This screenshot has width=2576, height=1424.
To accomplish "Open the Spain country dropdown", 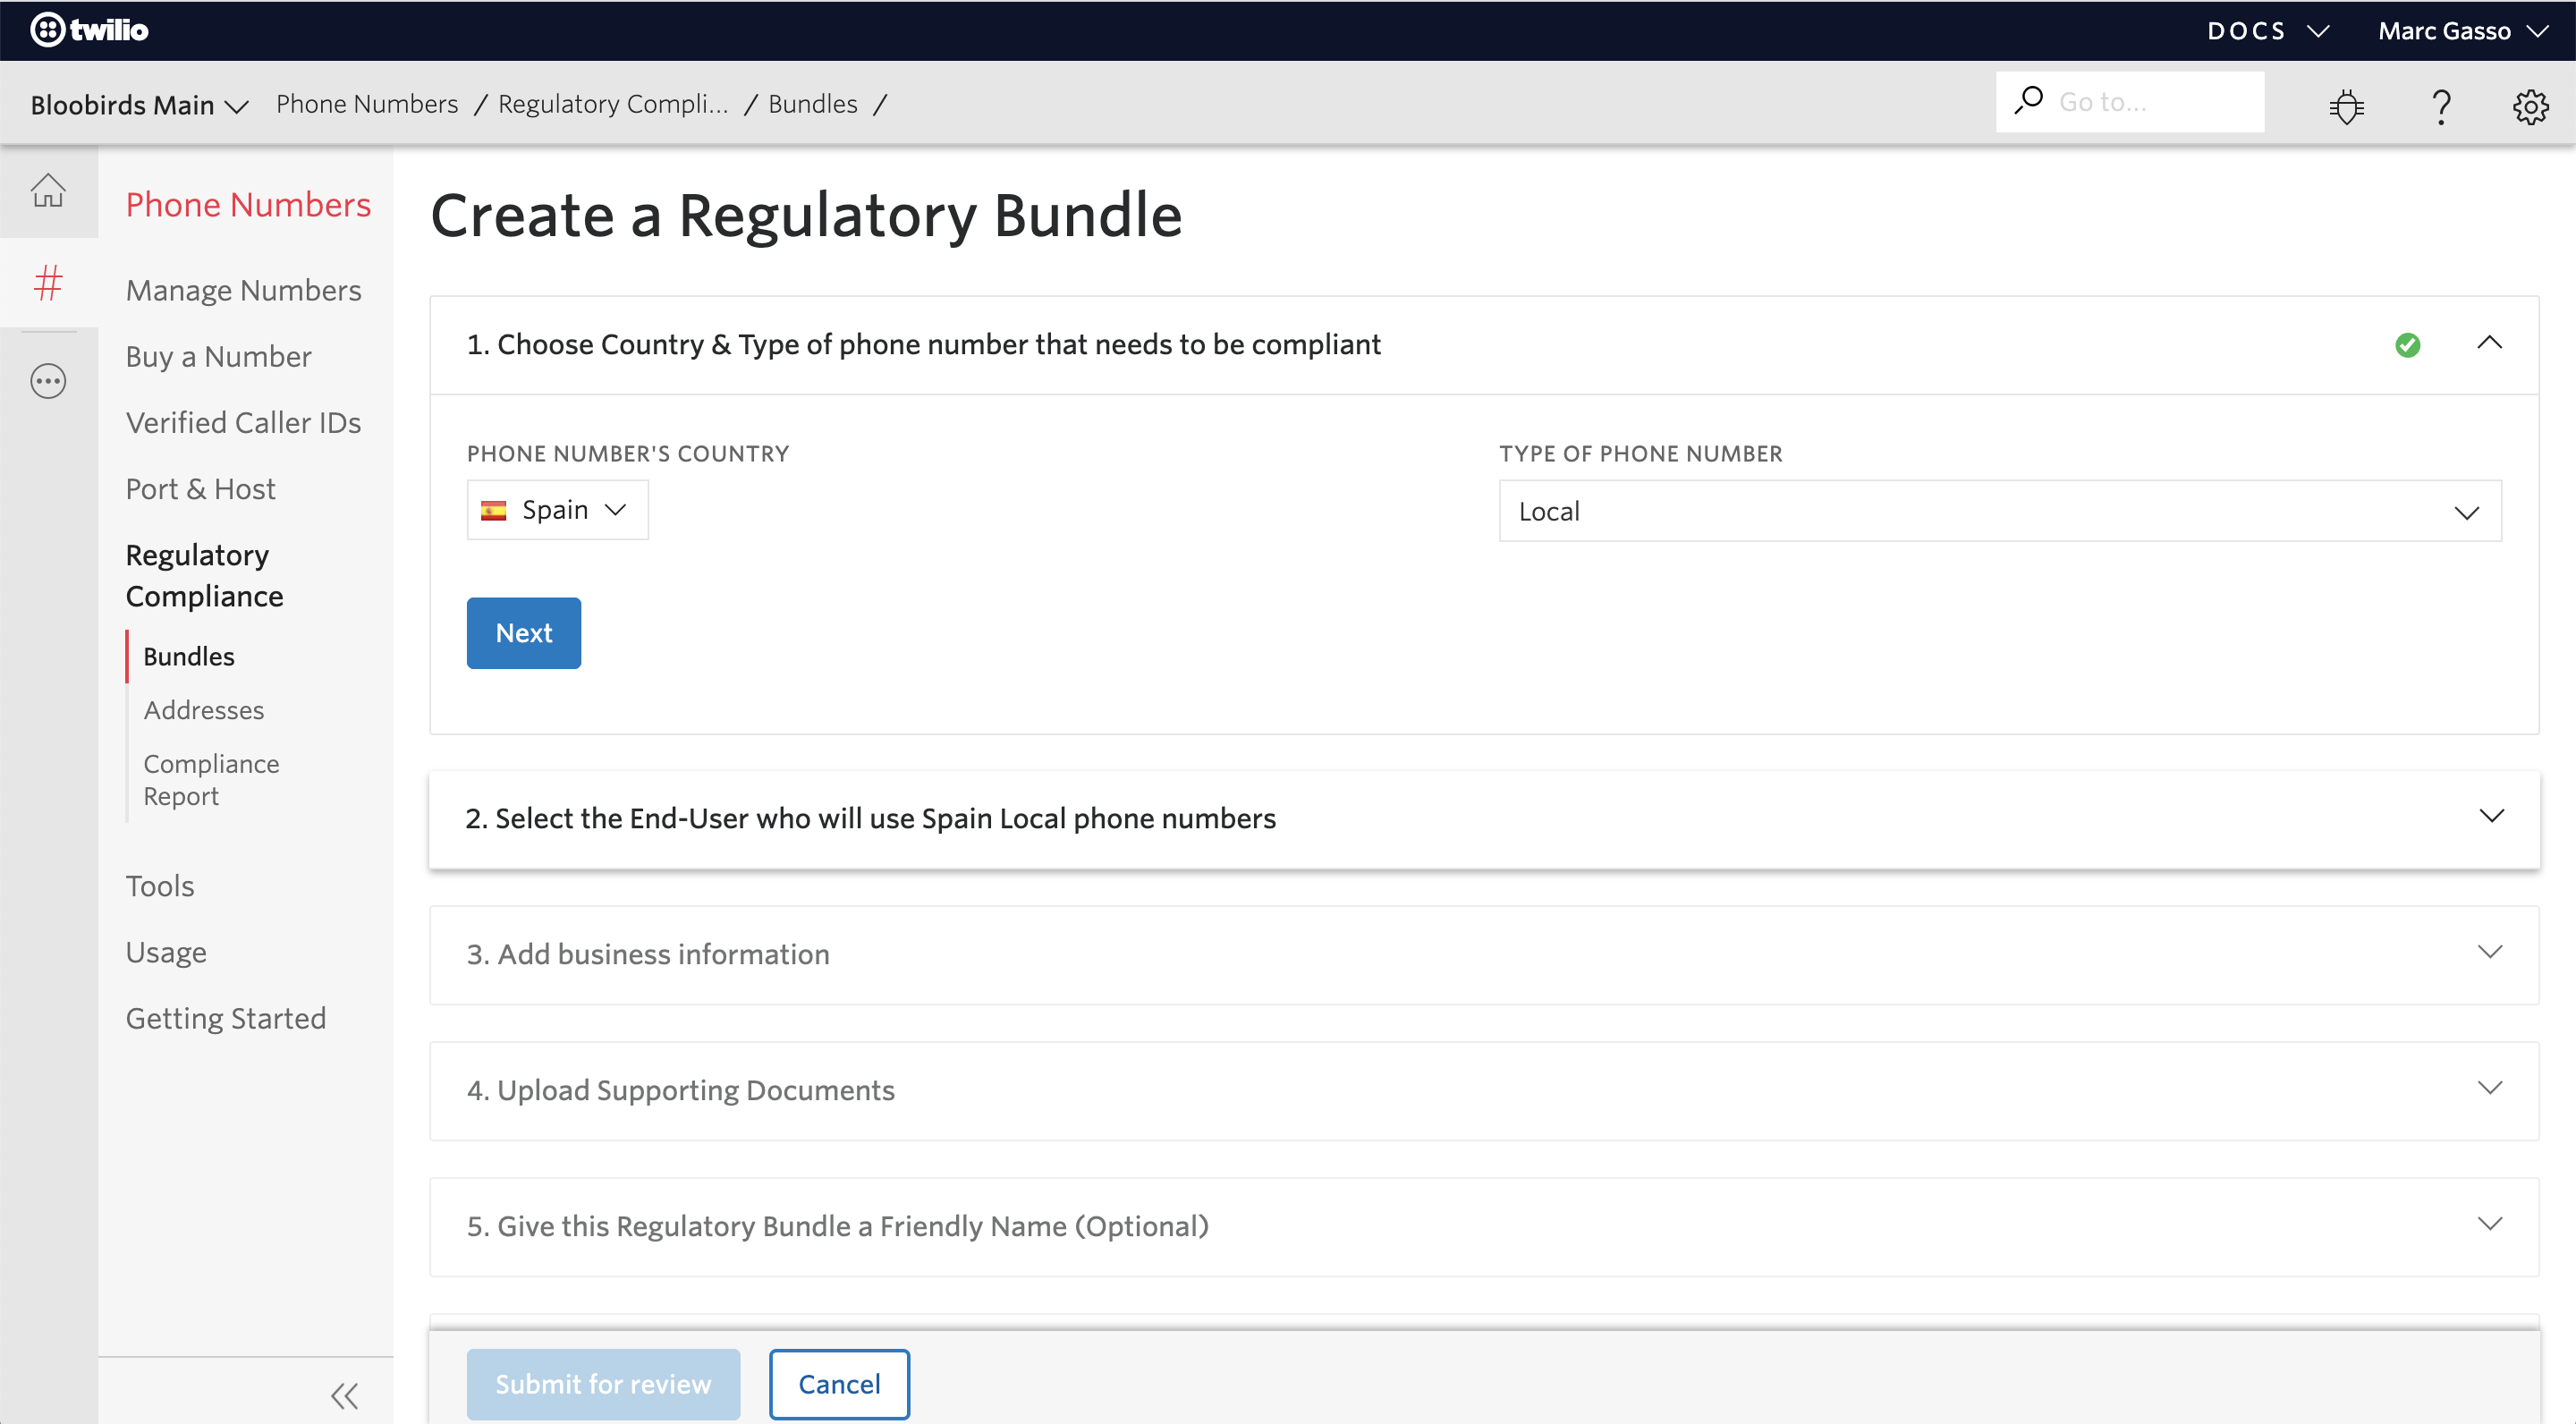I will (557, 510).
